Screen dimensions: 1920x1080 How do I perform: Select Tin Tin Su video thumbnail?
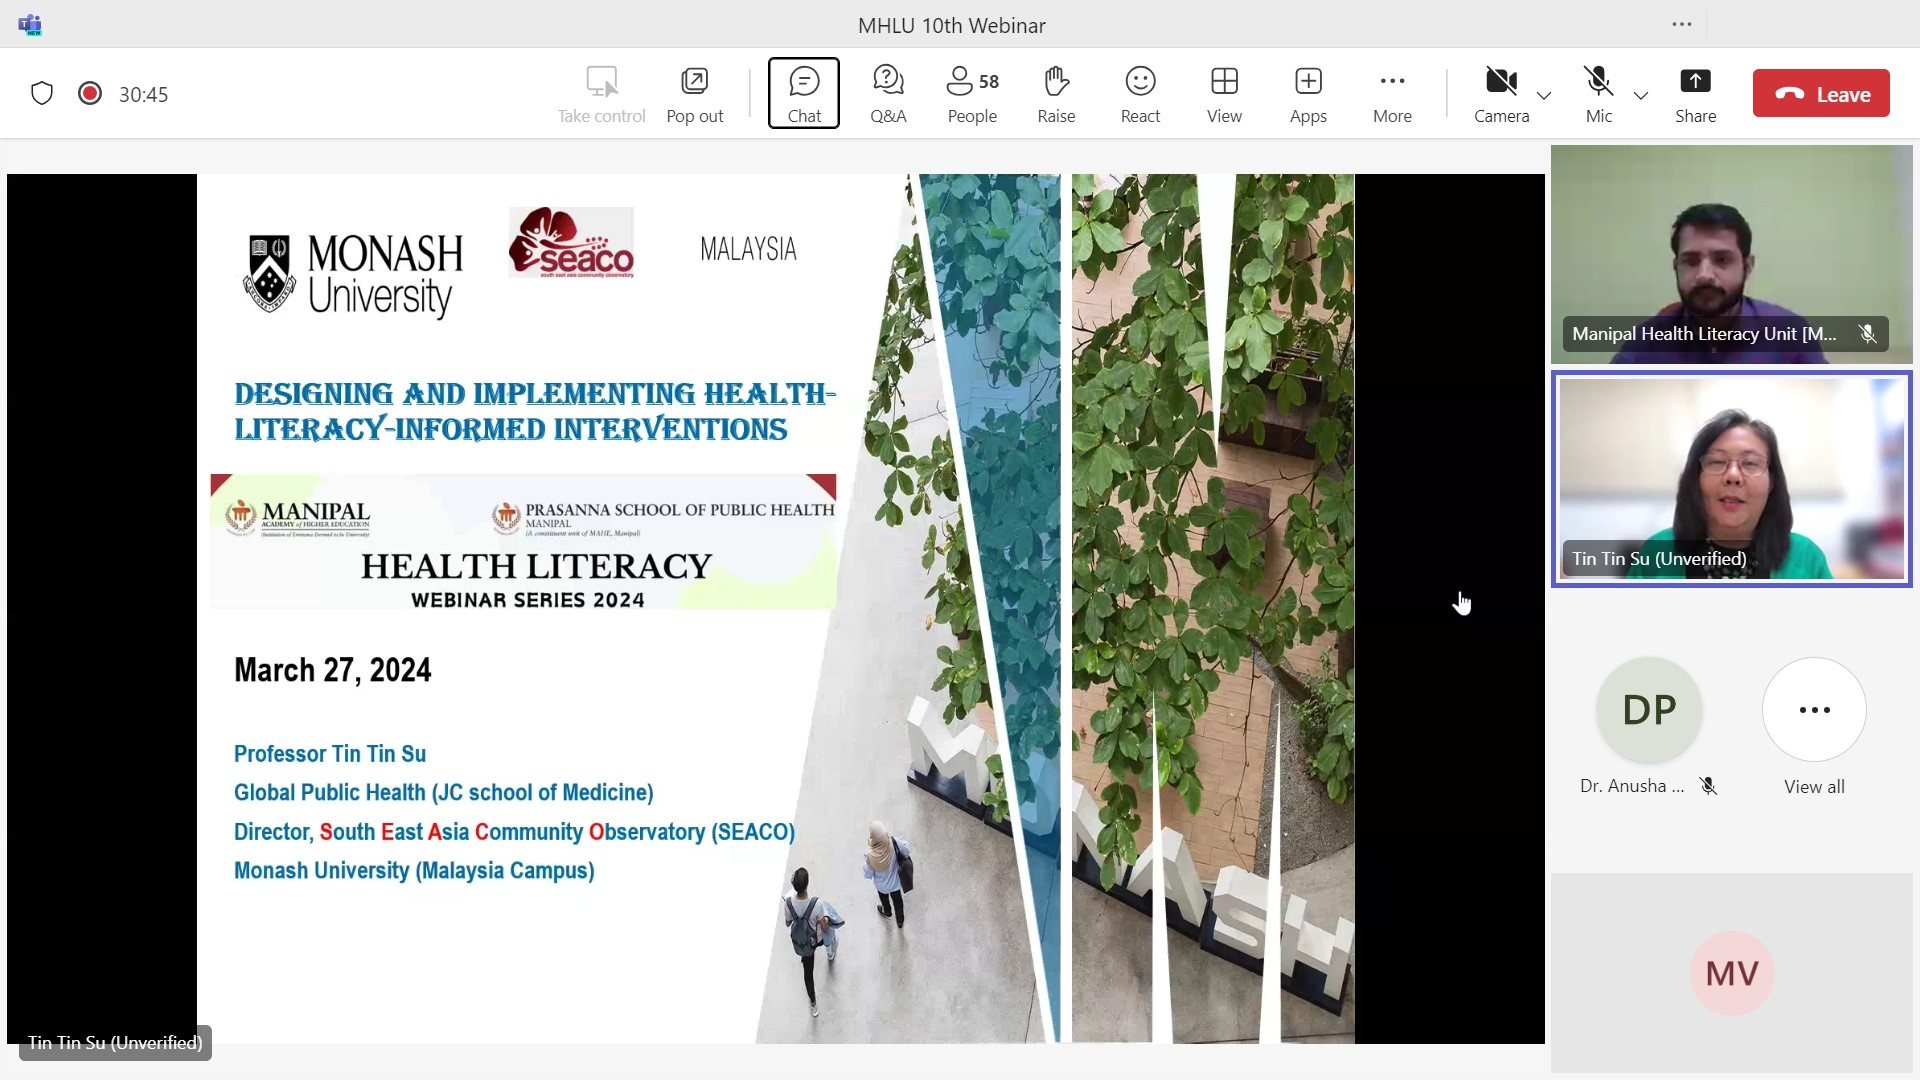pyautogui.click(x=1731, y=479)
